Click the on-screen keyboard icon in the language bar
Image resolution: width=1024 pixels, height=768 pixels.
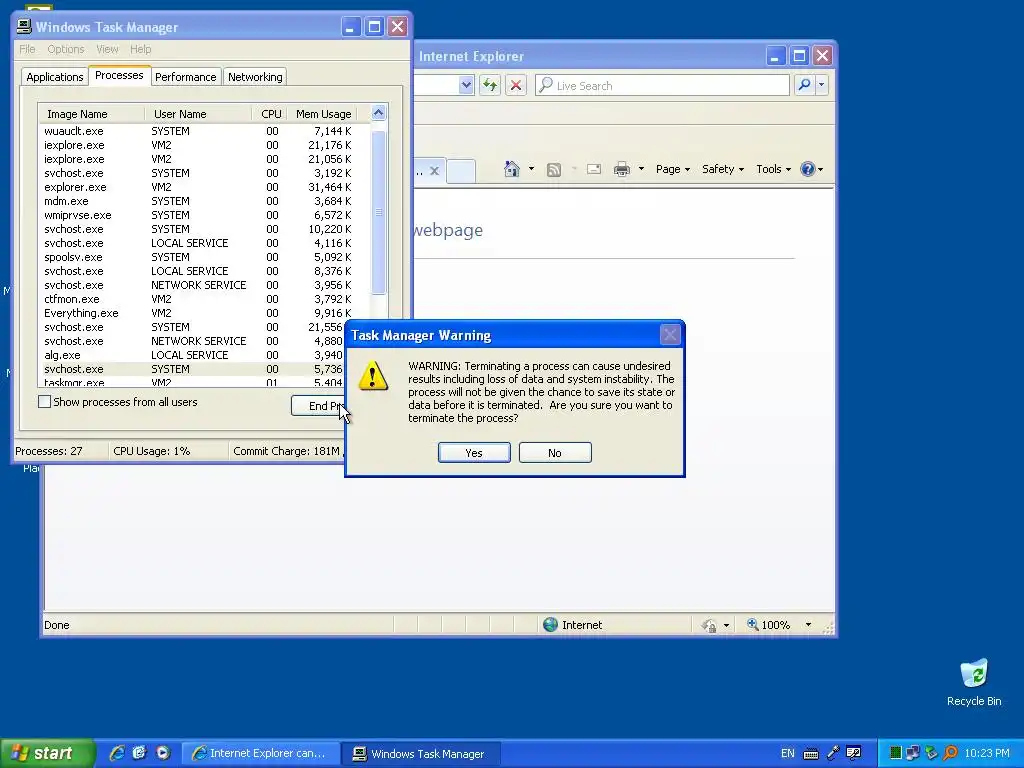(x=810, y=754)
